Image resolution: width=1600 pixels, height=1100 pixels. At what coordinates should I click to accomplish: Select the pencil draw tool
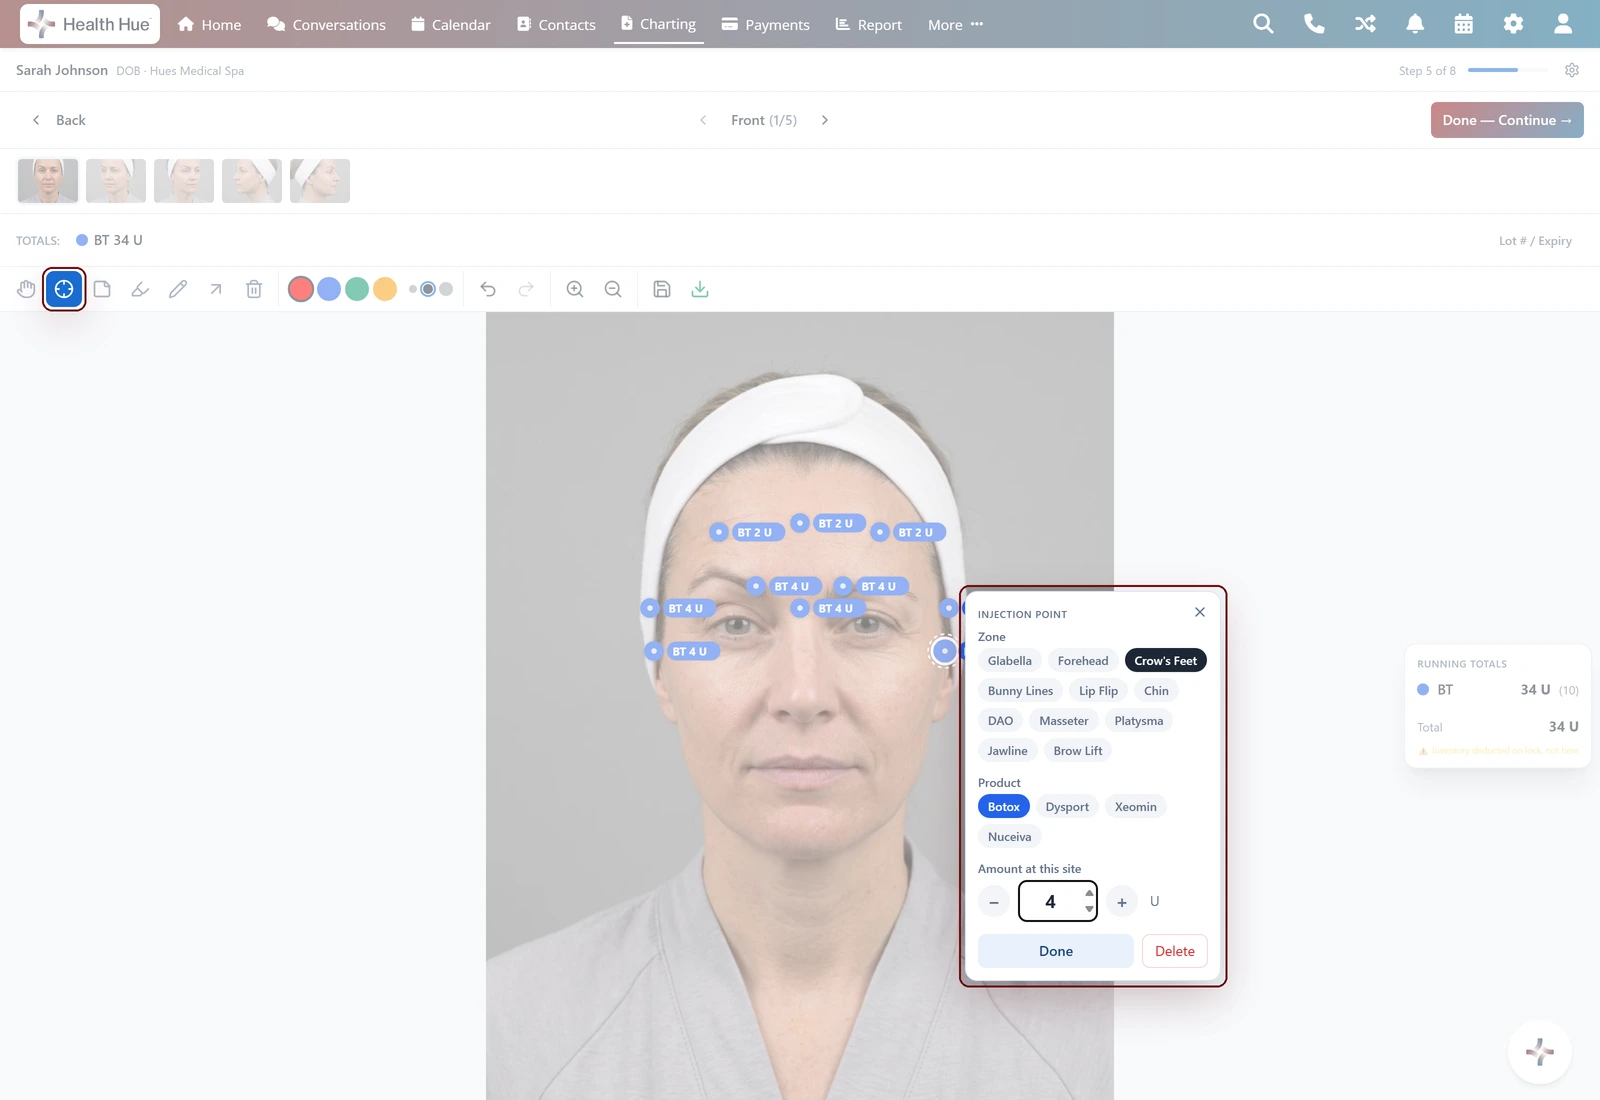click(x=178, y=289)
